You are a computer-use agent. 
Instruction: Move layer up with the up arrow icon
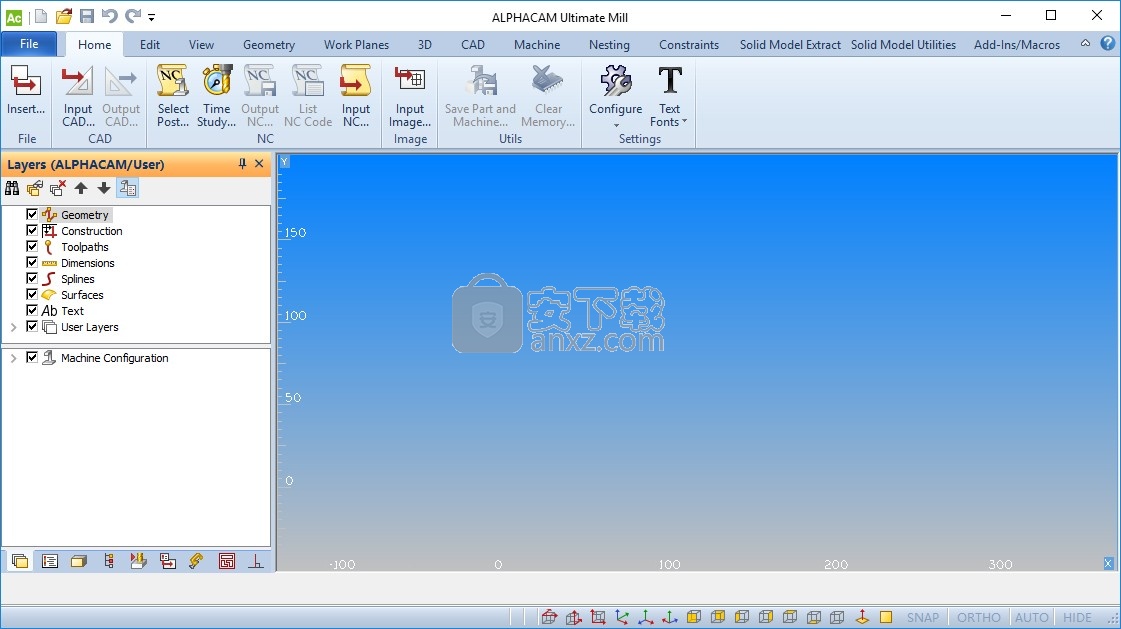(81, 188)
